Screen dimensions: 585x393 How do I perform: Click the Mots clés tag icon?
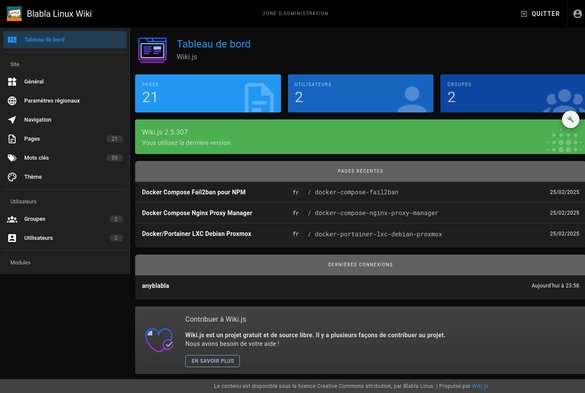pos(12,157)
